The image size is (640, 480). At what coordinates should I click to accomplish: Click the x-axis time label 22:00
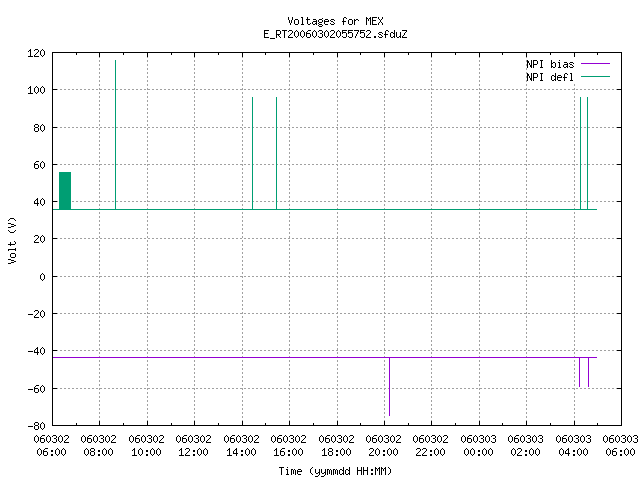click(x=431, y=452)
